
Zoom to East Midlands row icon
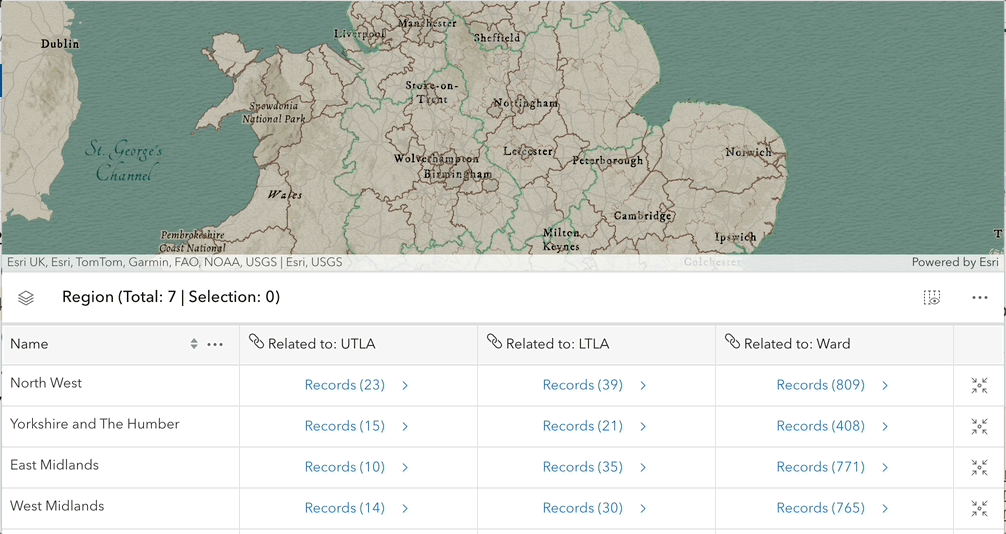coord(979,467)
